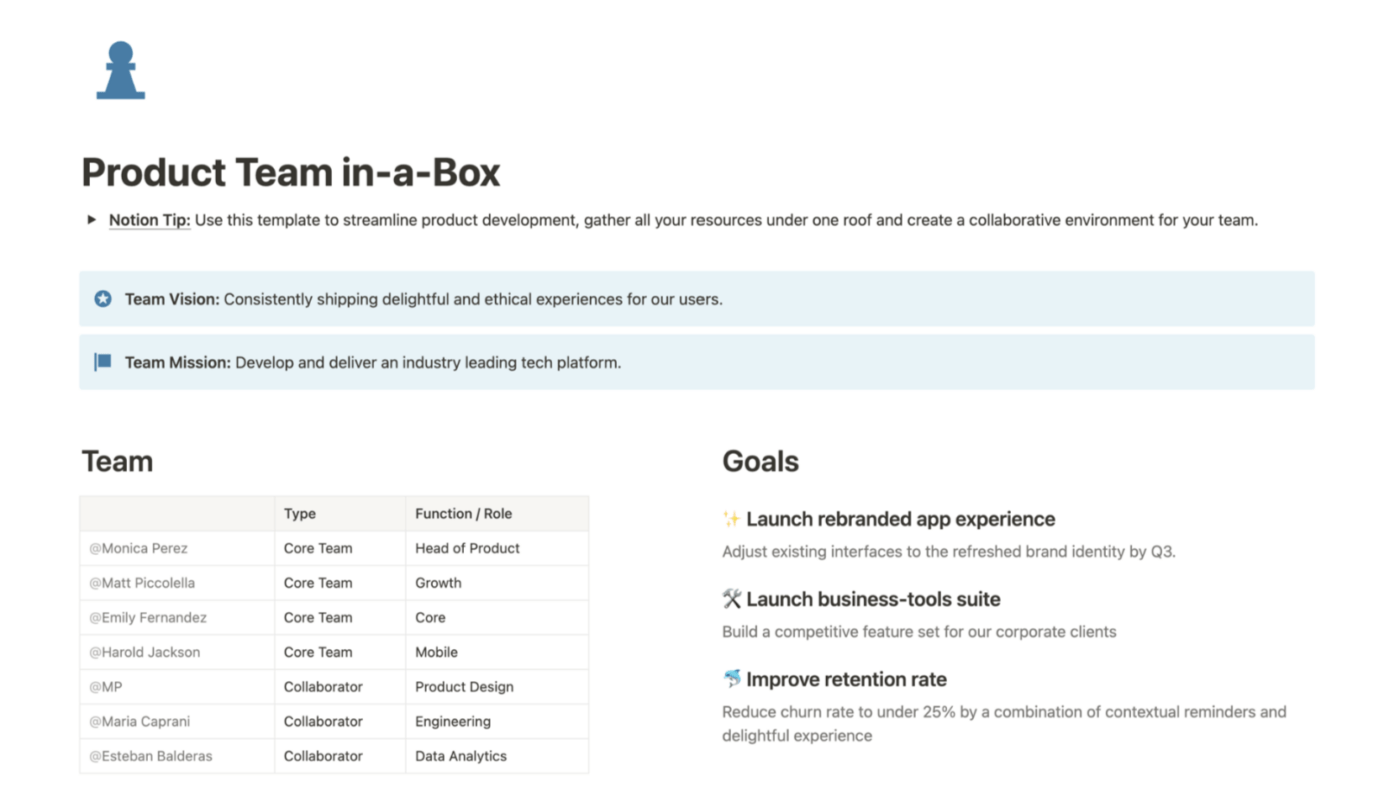Select the Head of Product cell

pyautogui.click(x=497, y=548)
